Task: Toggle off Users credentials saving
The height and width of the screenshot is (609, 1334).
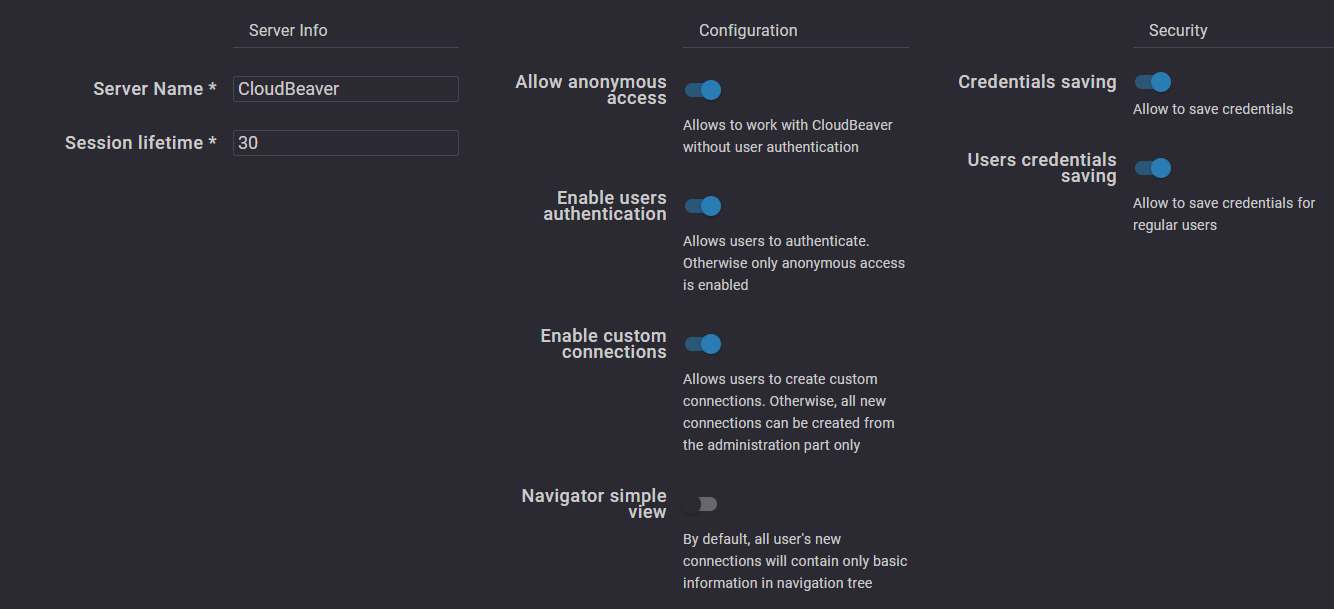Action: pos(1152,168)
